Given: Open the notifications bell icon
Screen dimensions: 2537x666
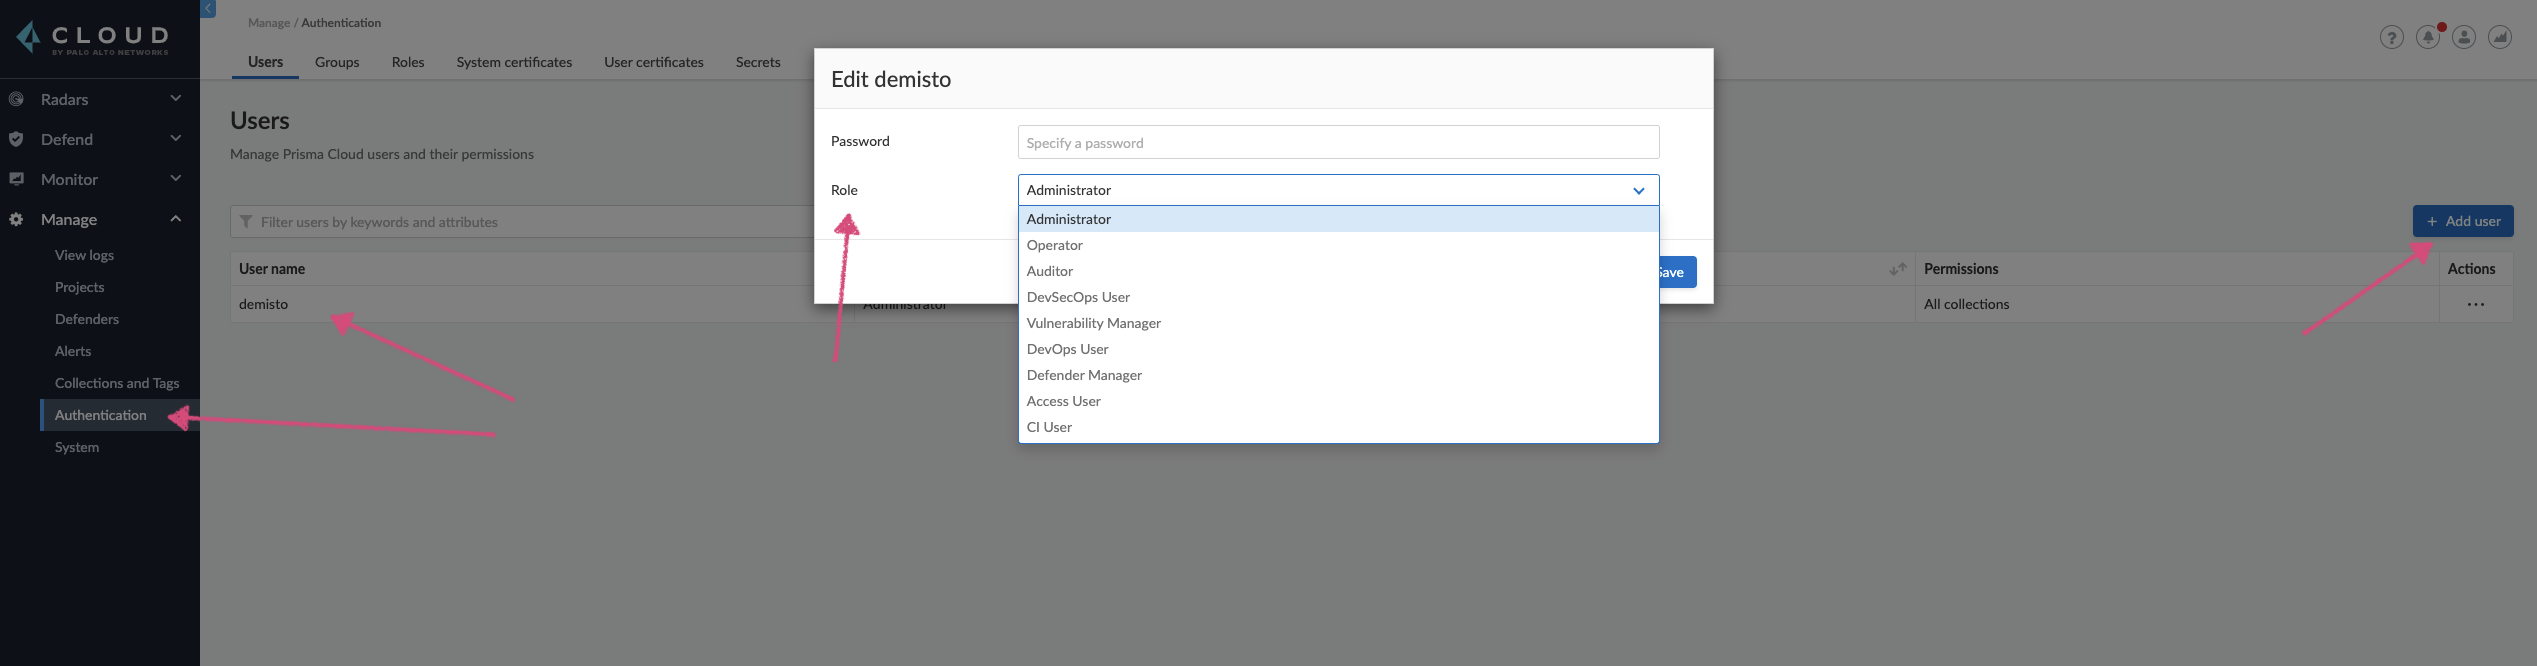Looking at the screenshot, I should (x=2428, y=38).
